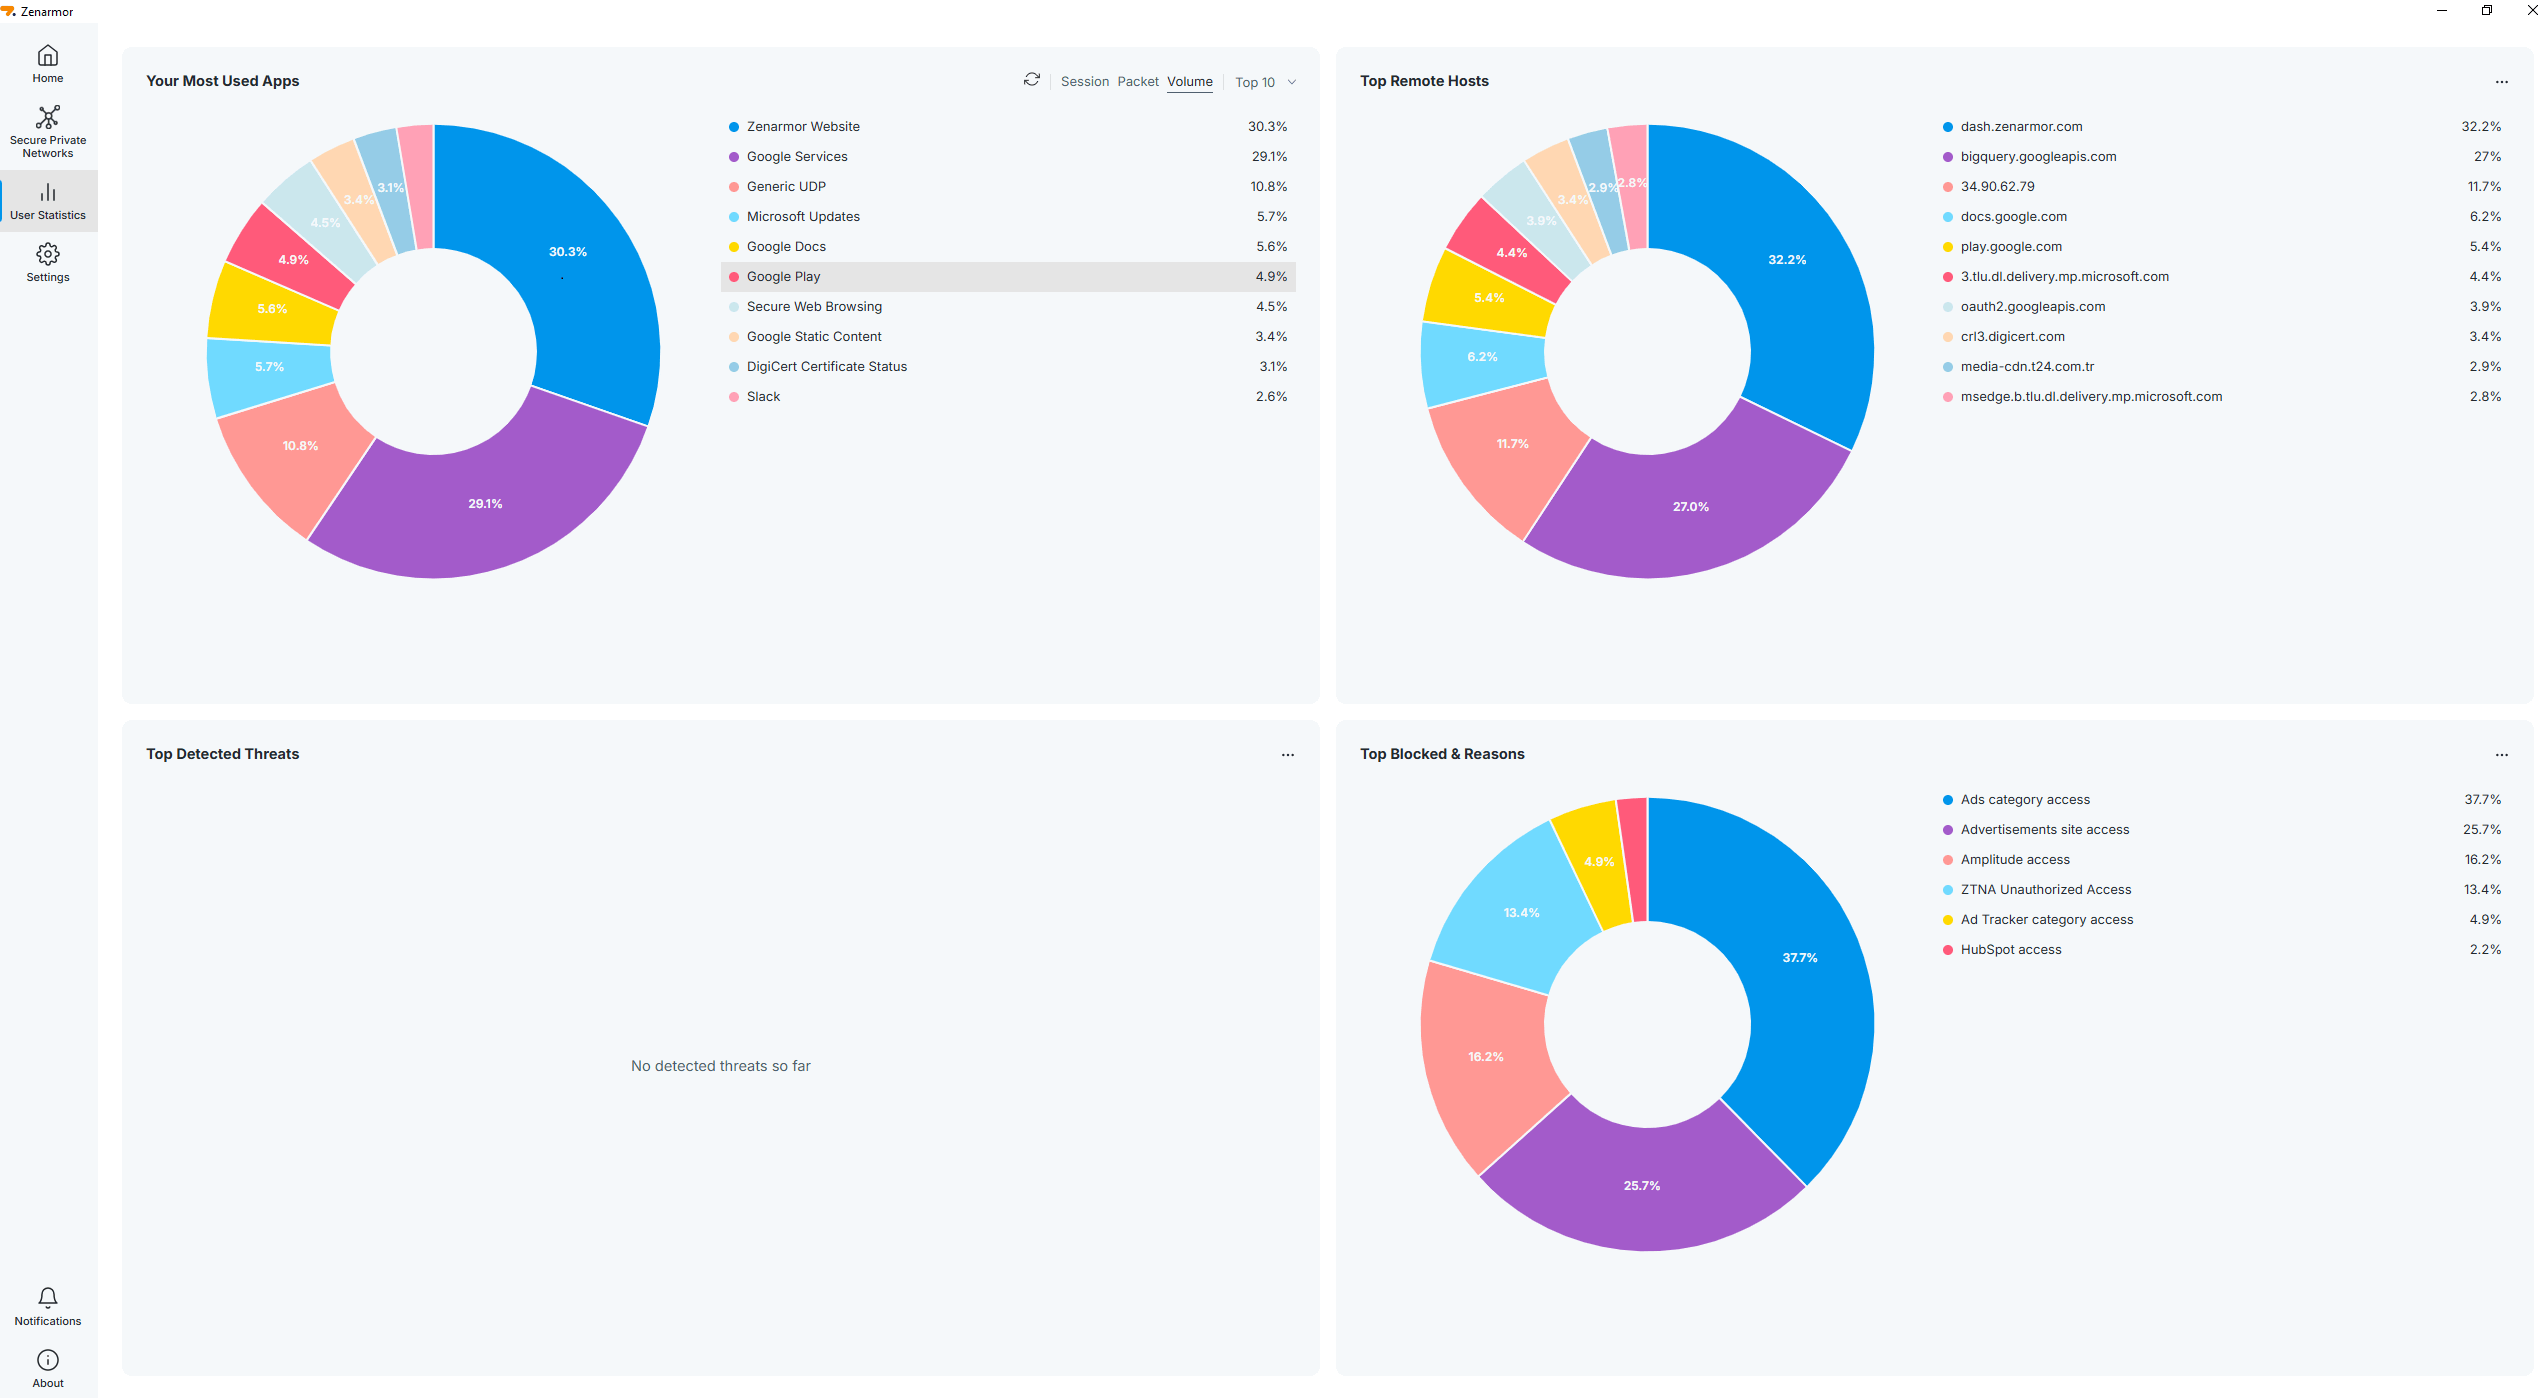Open Secure Private Networks section
The height and width of the screenshot is (1398, 2540).
48,132
